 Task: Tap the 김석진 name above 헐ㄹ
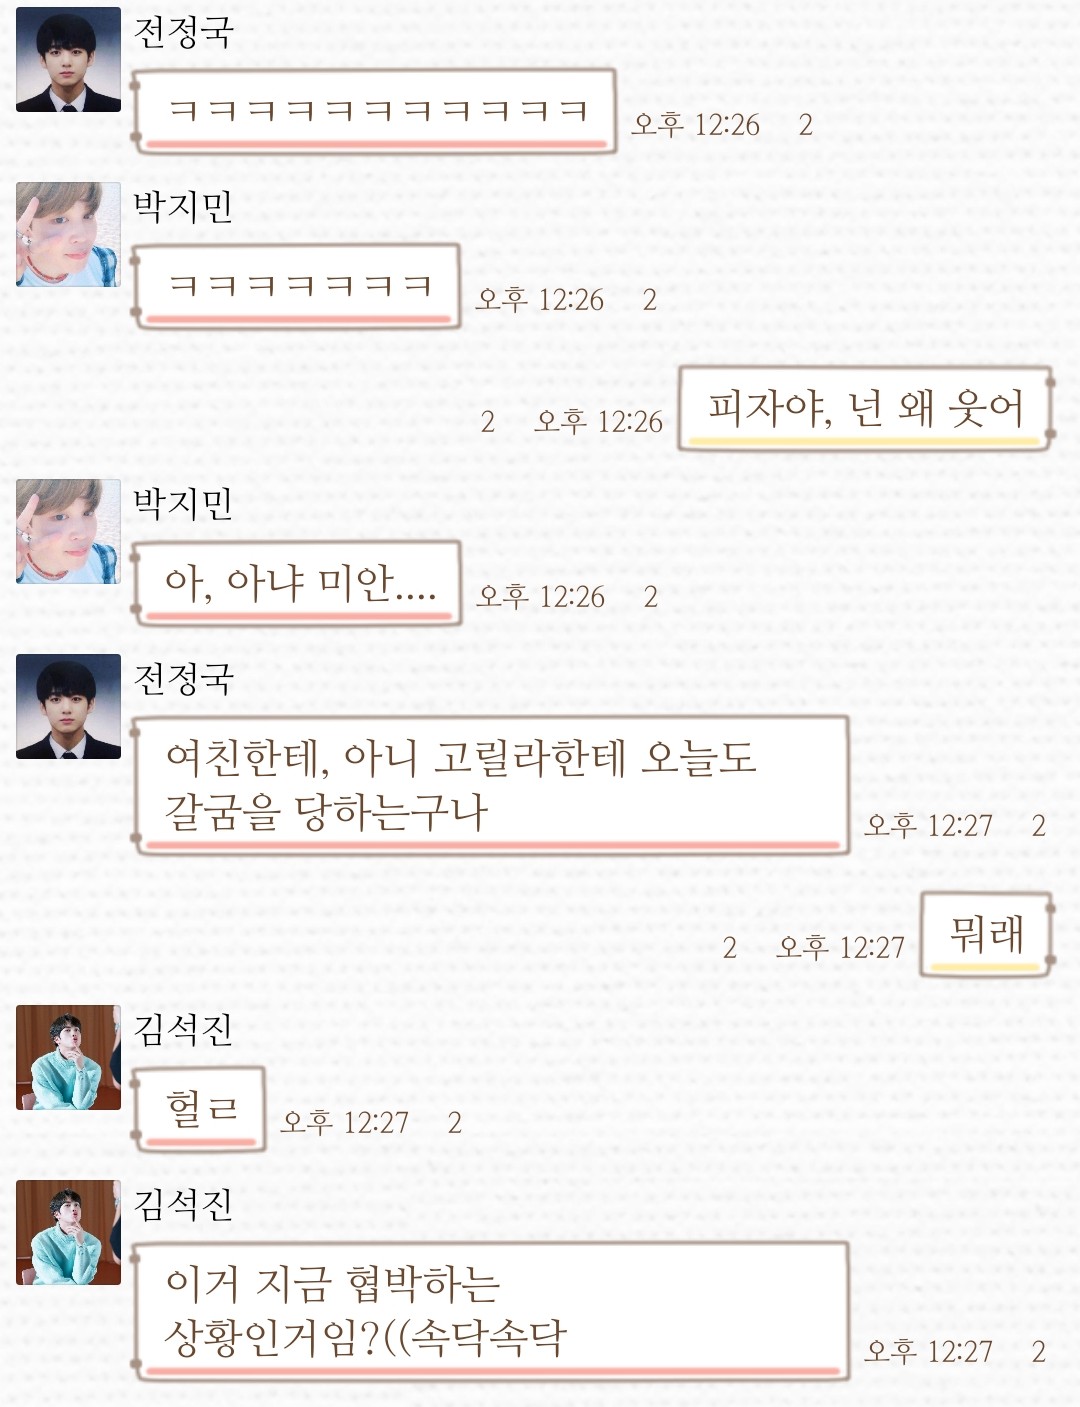[183, 1029]
